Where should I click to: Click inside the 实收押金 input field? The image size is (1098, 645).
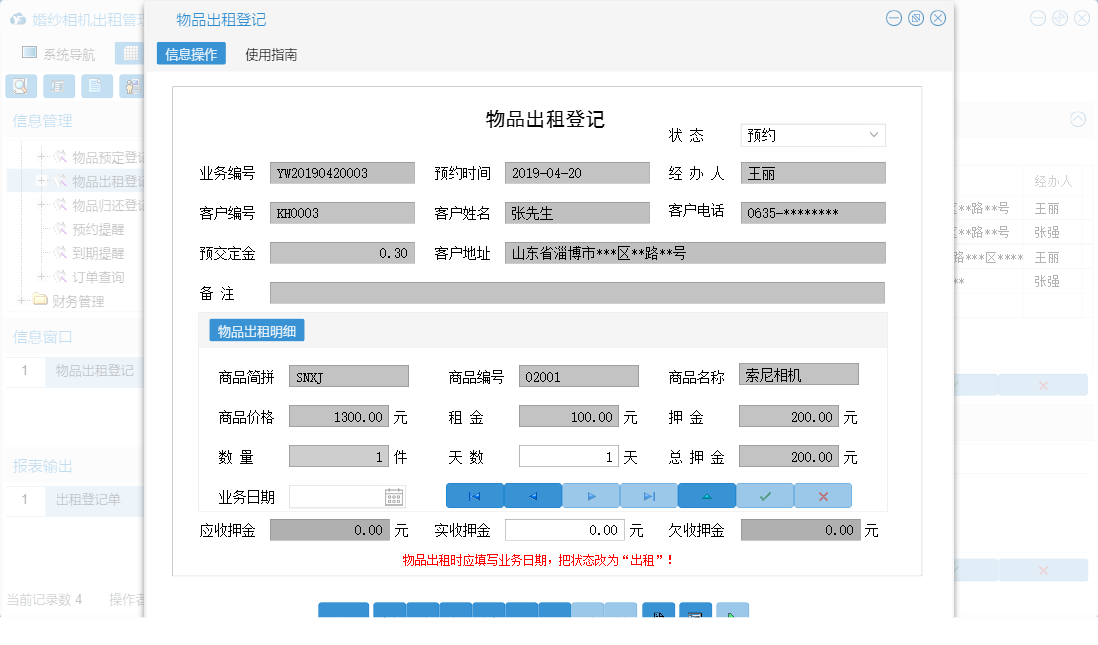coord(564,530)
